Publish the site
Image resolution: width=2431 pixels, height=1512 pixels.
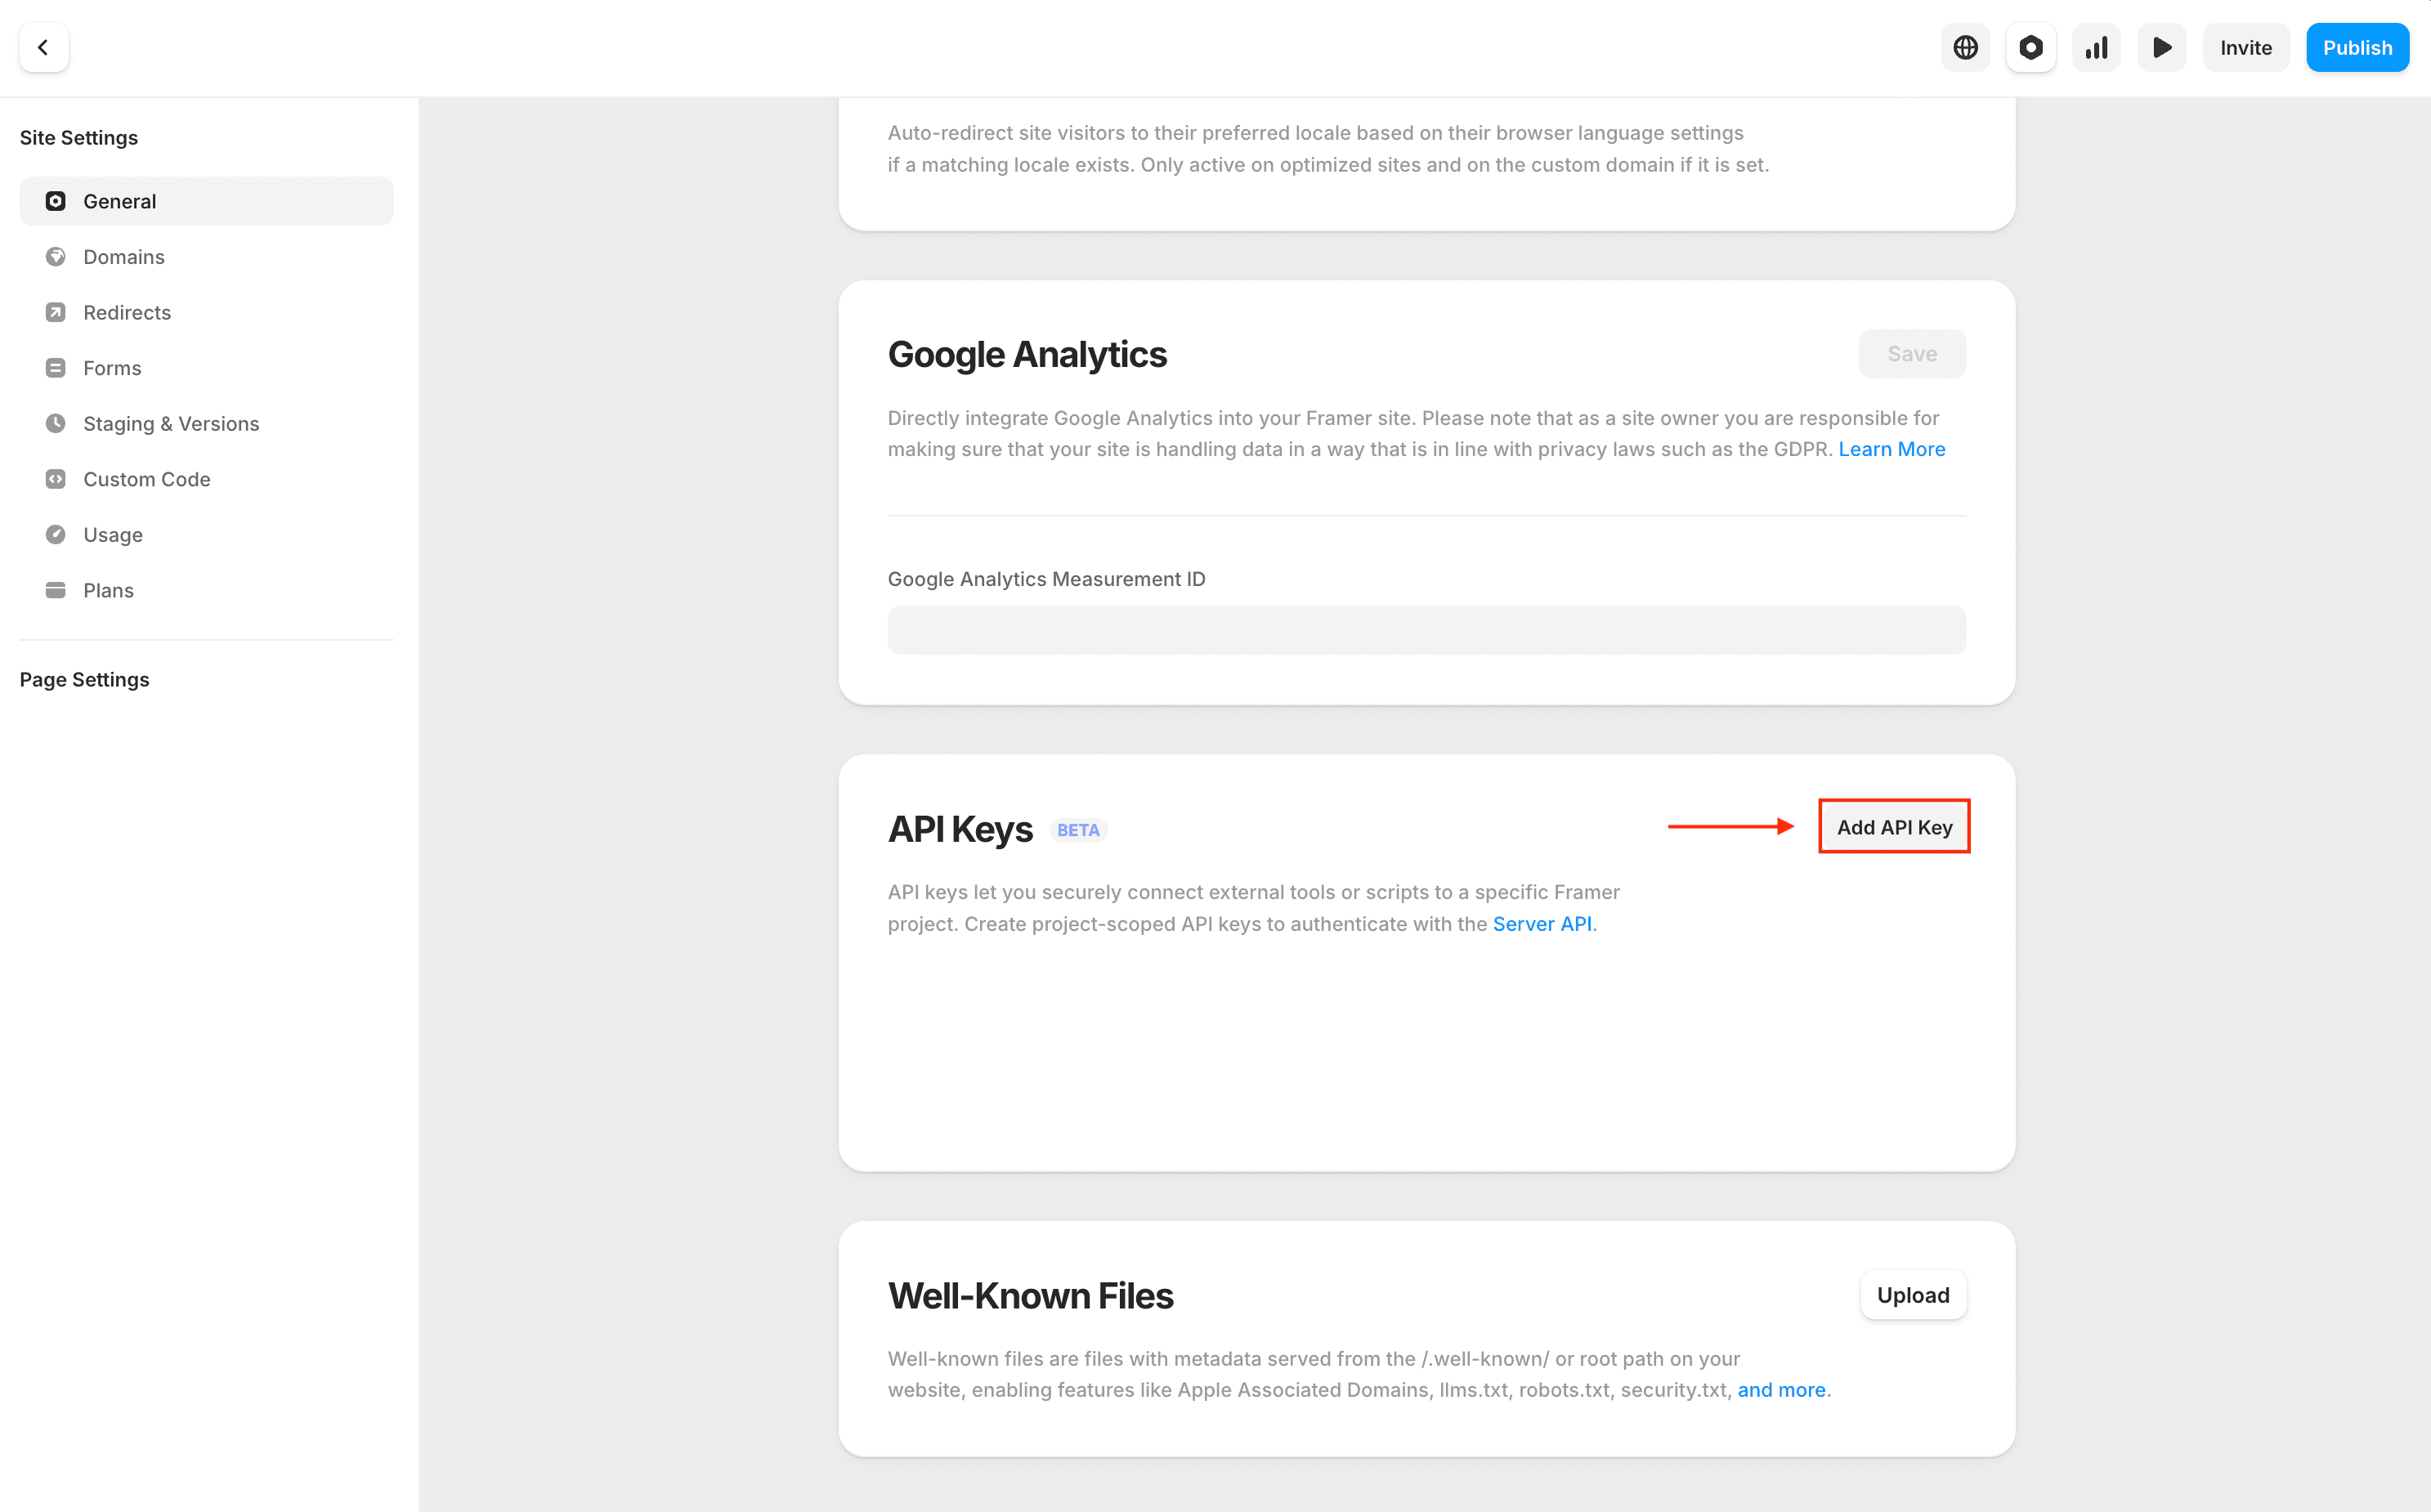(2357, 47)
